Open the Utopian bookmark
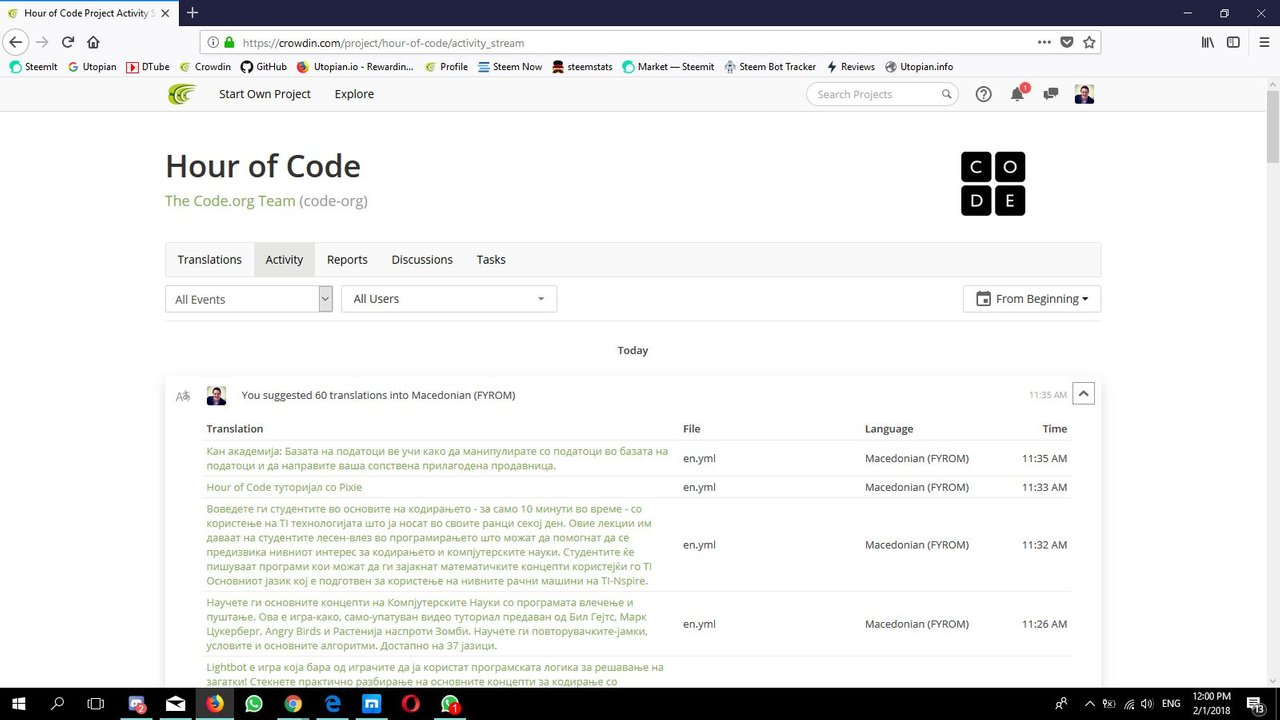This screenshot has width=1280, height=720. 92,67
